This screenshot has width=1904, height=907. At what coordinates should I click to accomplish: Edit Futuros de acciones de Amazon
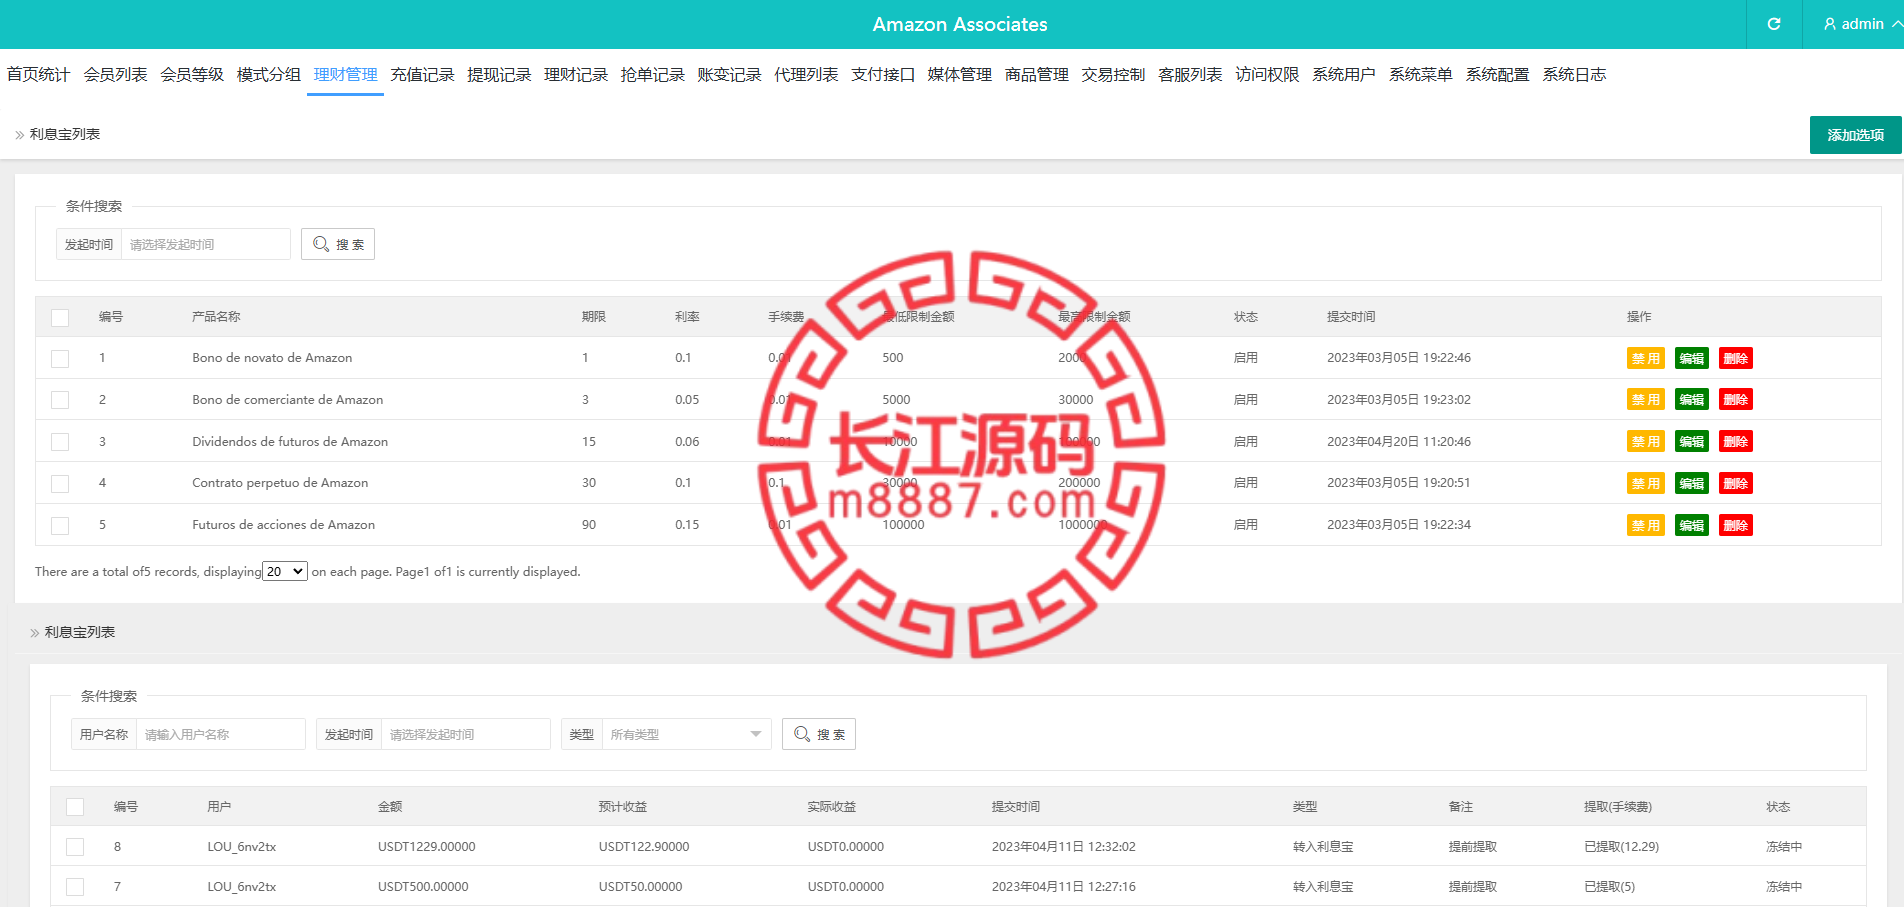click(1692, 525)
